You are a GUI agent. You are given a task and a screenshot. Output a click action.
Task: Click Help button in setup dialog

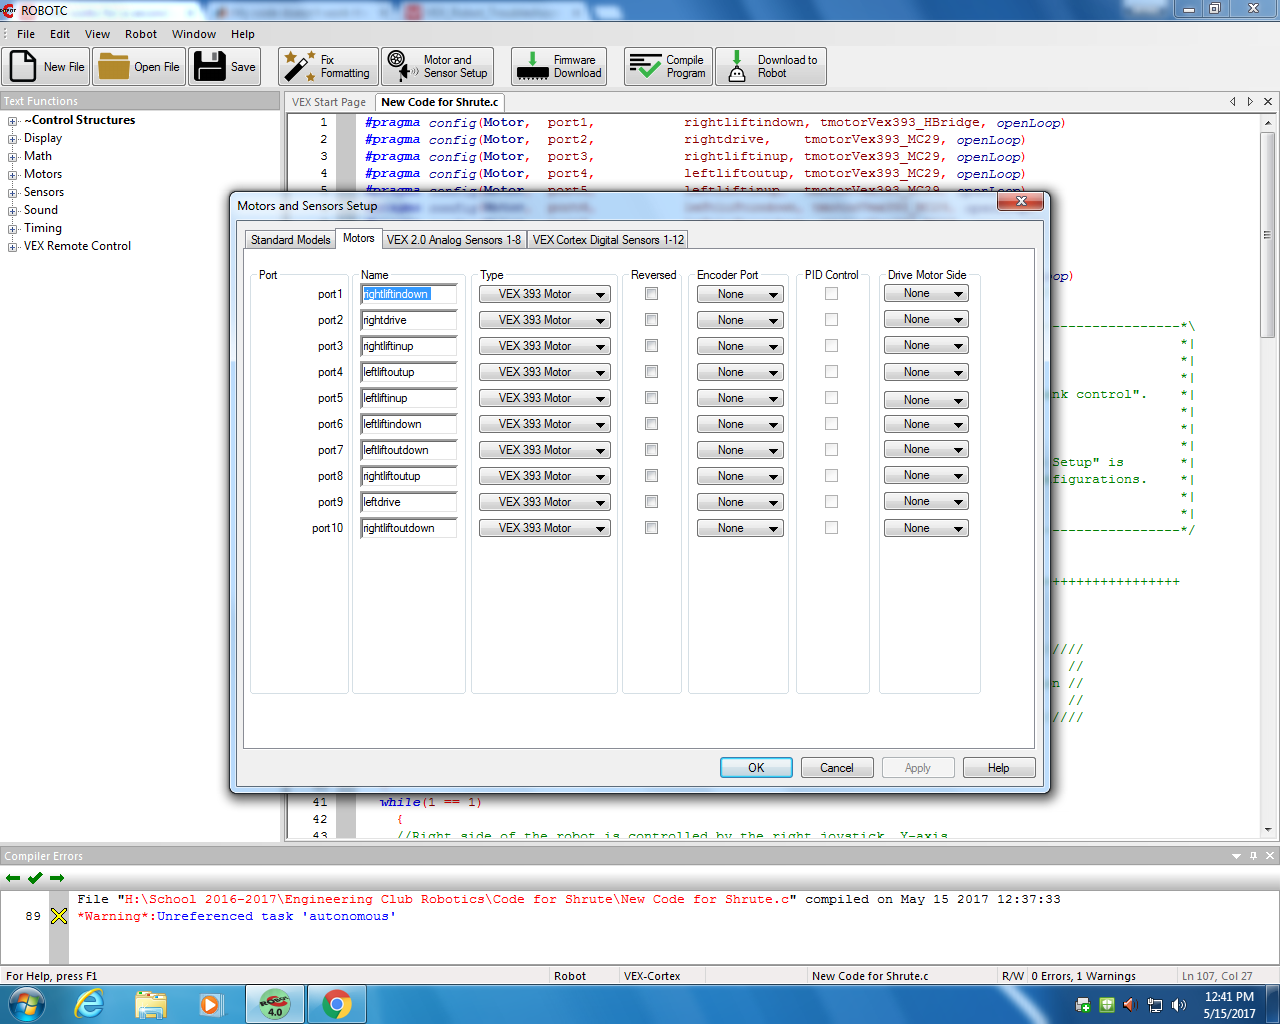[x=998, y=768]
